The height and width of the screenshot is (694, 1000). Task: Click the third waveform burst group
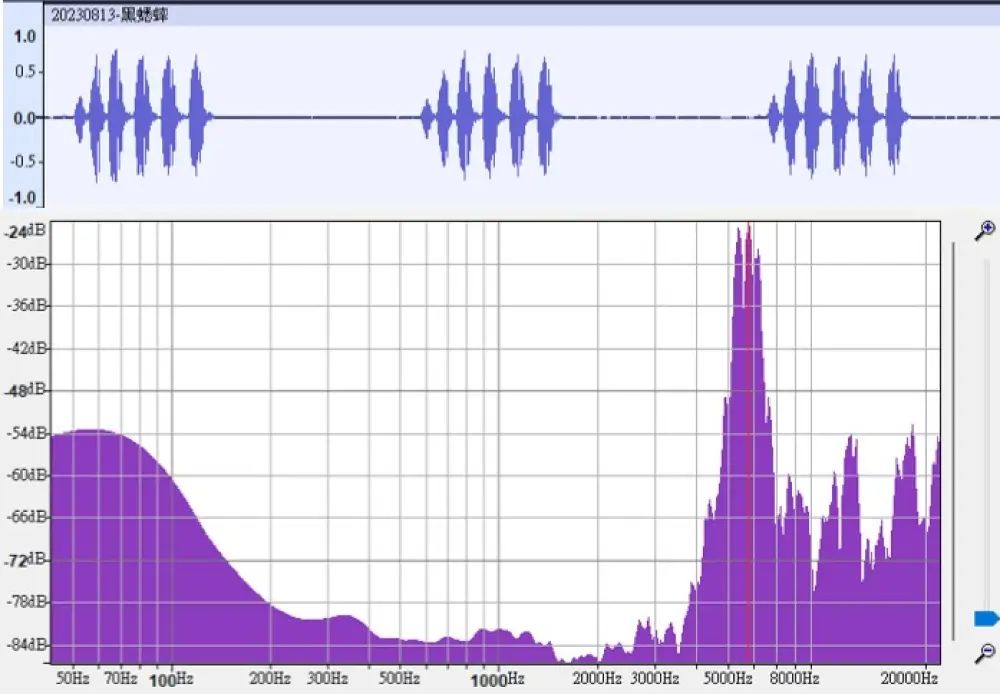click(837, 117)
